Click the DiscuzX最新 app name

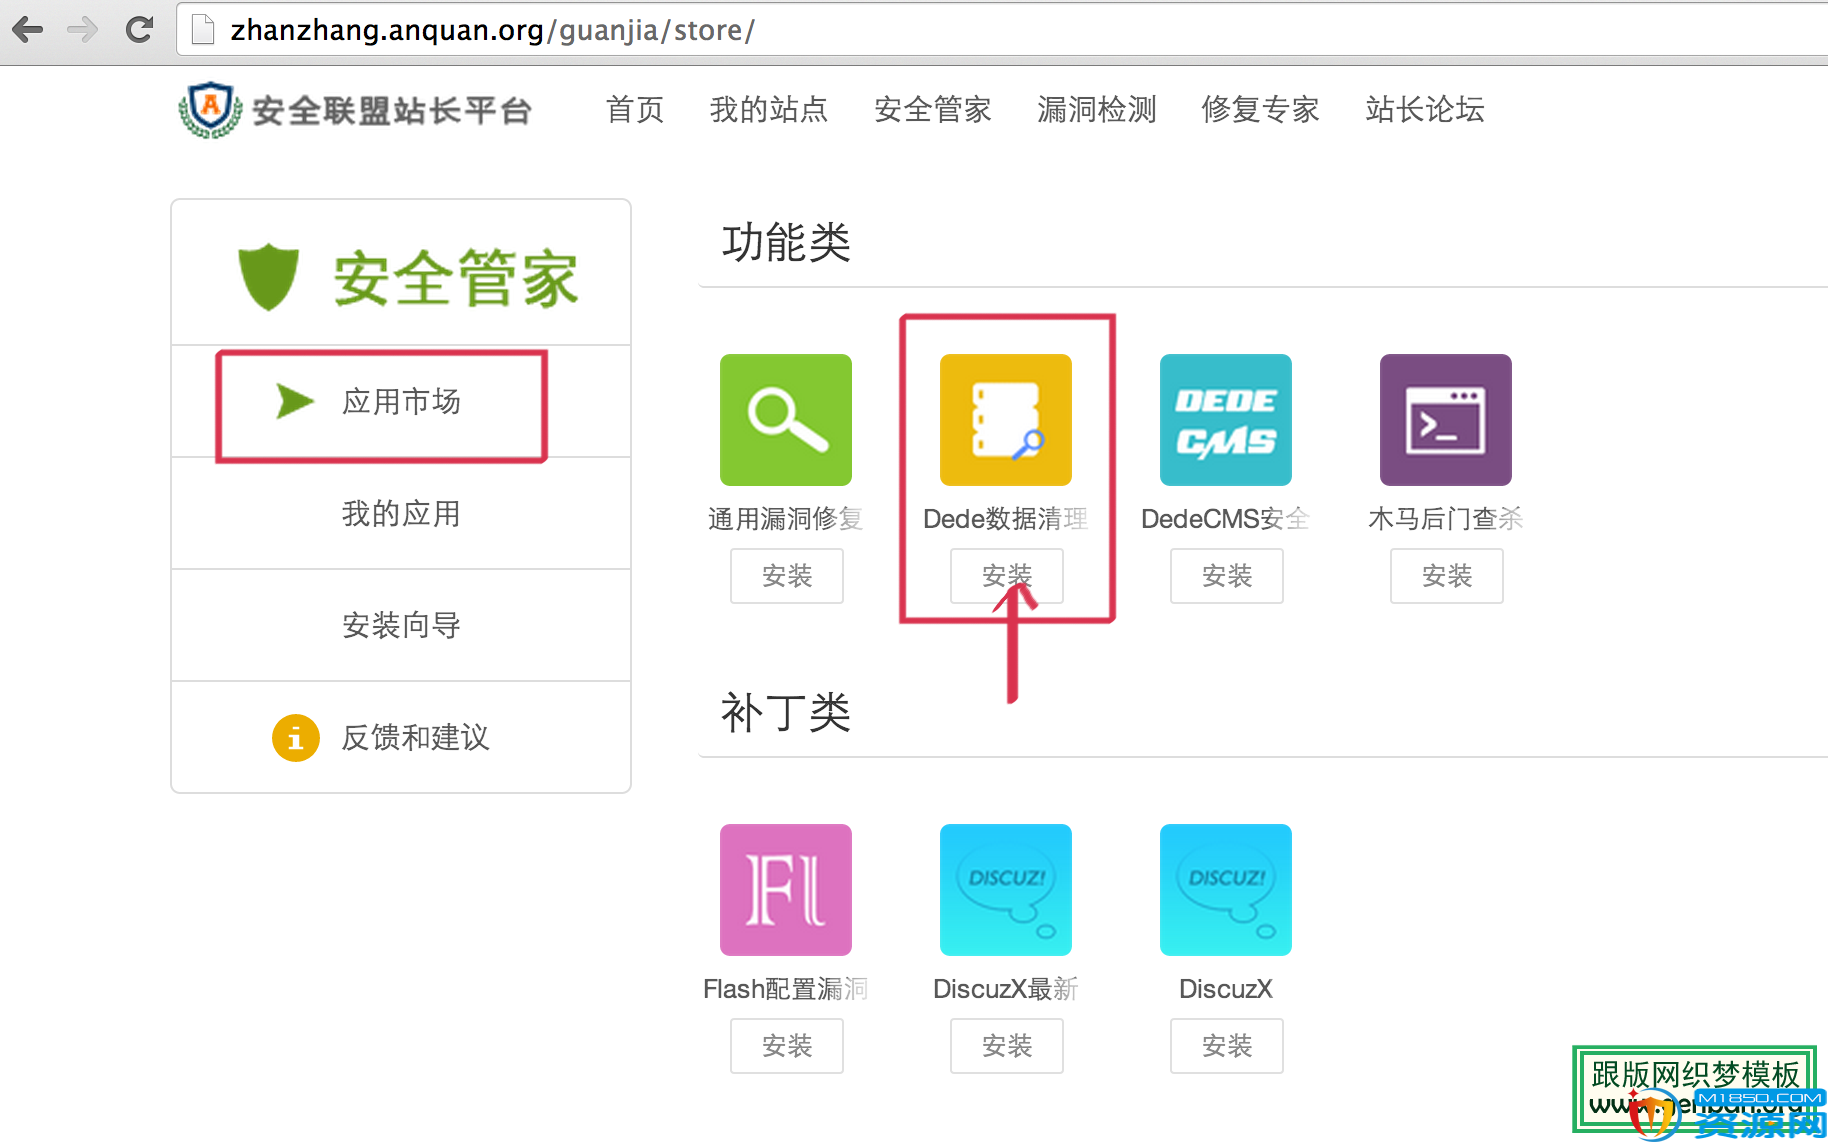tap(1006, 989)
